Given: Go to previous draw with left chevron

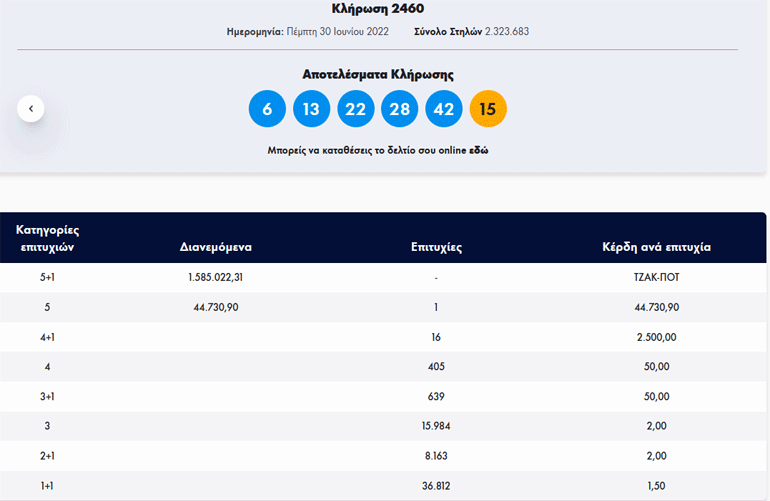Looking at the screenshot, I should pos(31,108).
